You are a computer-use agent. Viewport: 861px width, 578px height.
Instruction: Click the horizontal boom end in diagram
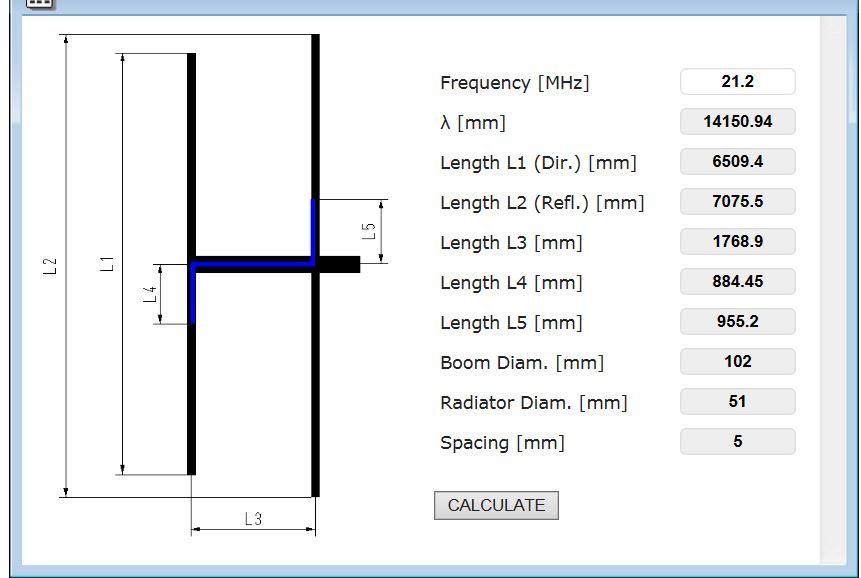(x=340, y=264)
